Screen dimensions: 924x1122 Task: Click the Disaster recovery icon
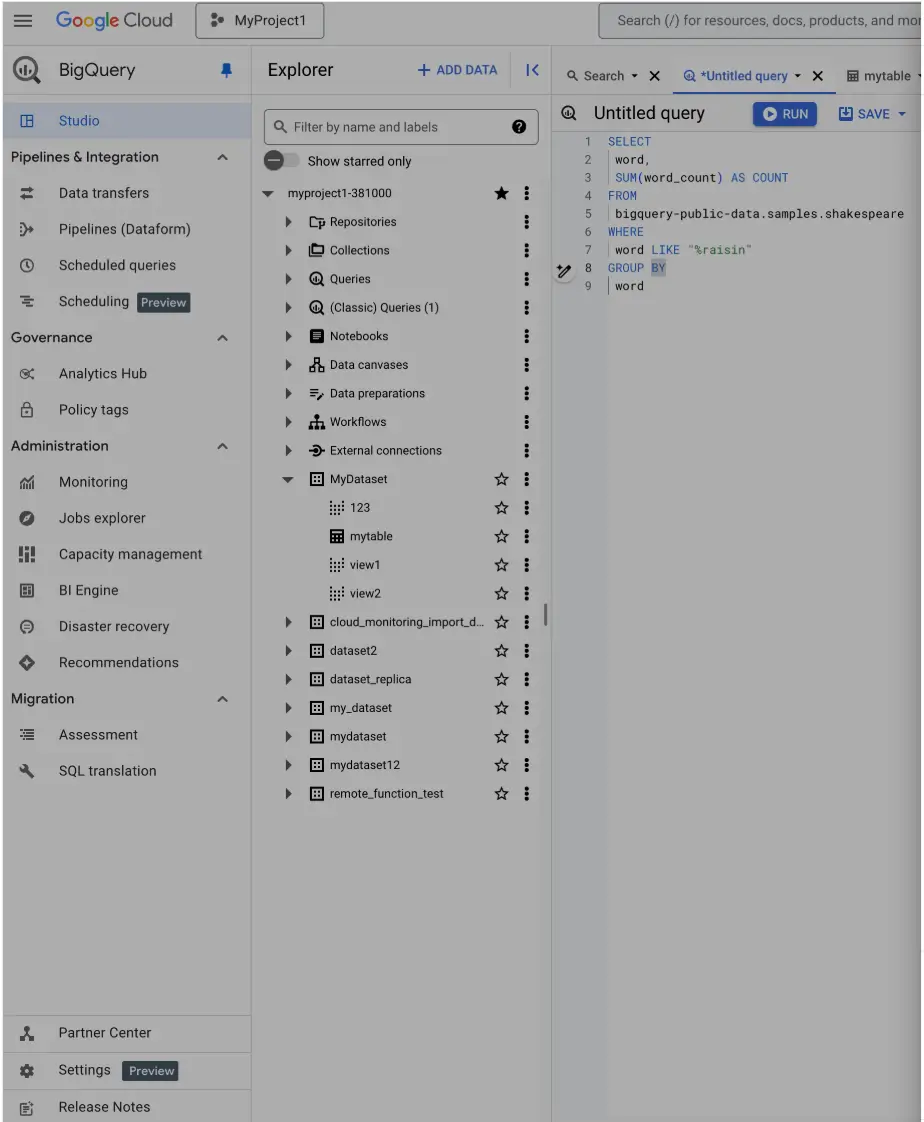(26, 626)
